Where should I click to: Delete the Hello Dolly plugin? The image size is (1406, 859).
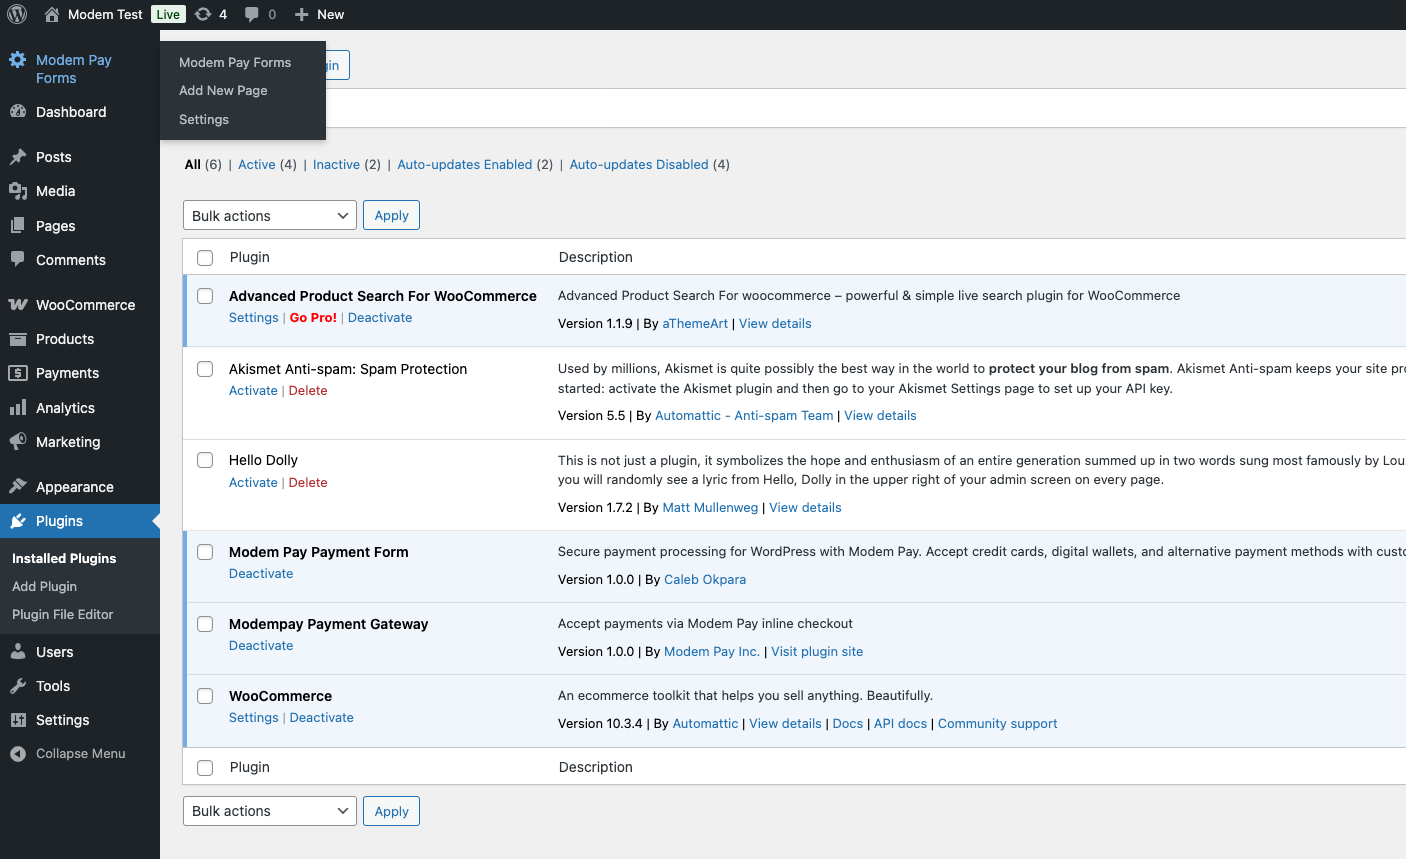(x=308, y=483)
